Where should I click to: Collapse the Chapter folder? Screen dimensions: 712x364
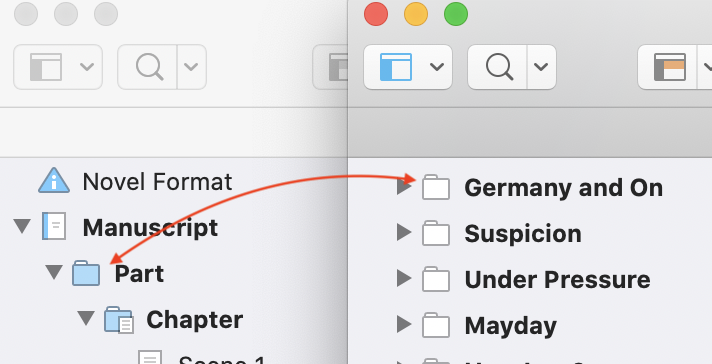click(86, 318)
